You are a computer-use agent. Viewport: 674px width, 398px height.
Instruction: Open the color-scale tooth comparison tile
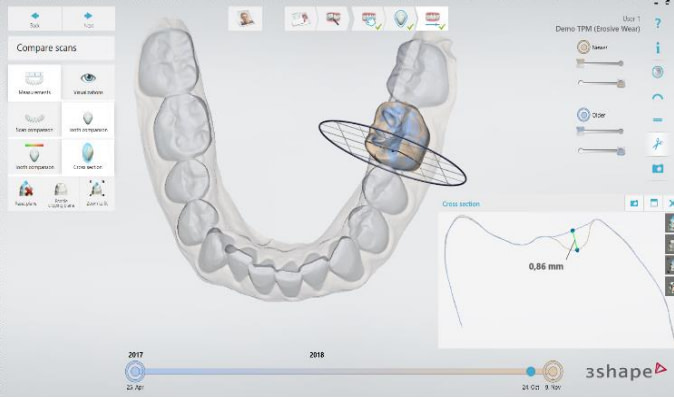click(x=34, y=157)
